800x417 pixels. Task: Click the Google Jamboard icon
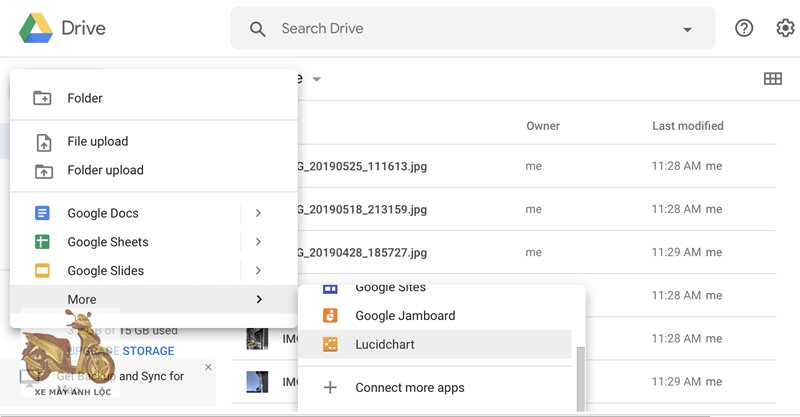[330, 315]
